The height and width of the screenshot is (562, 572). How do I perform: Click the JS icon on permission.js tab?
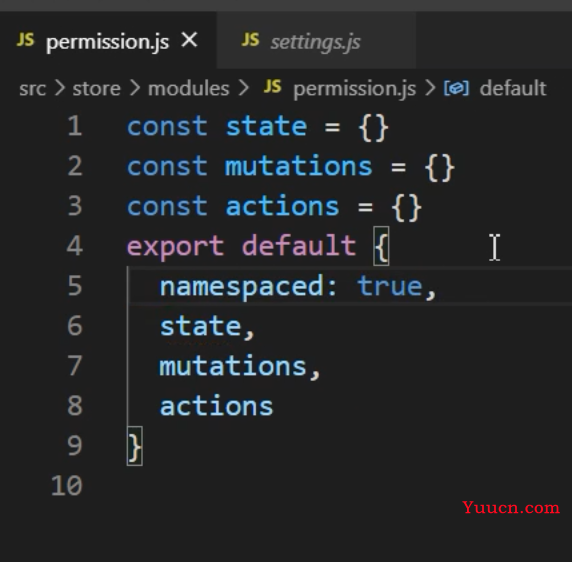pos(26,40)
